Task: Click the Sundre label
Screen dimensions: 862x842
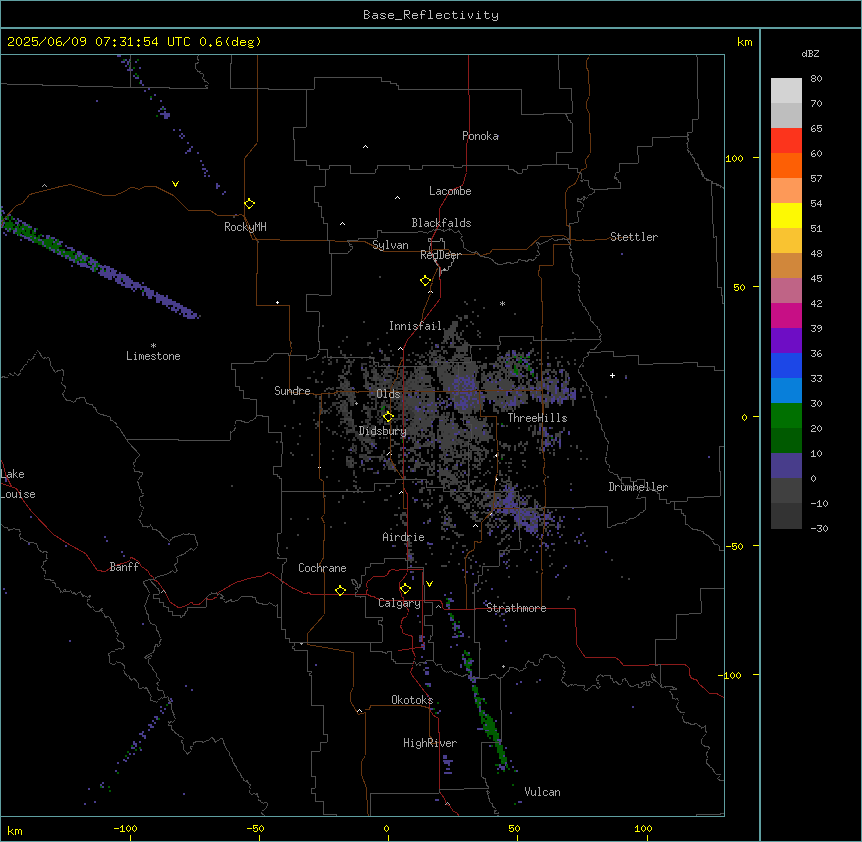Action: 292,391
